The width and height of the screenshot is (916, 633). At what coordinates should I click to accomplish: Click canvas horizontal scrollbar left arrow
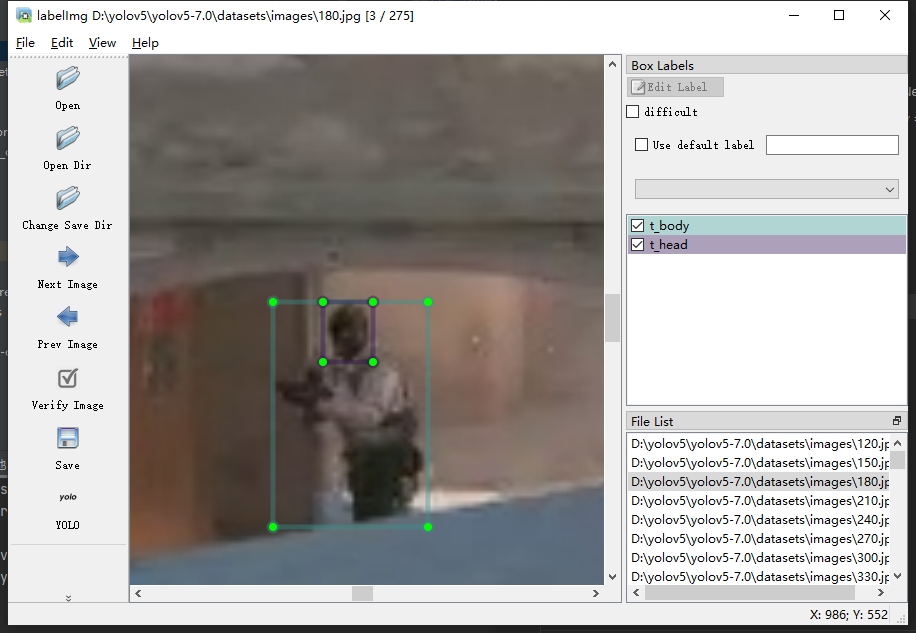(138, 593)
